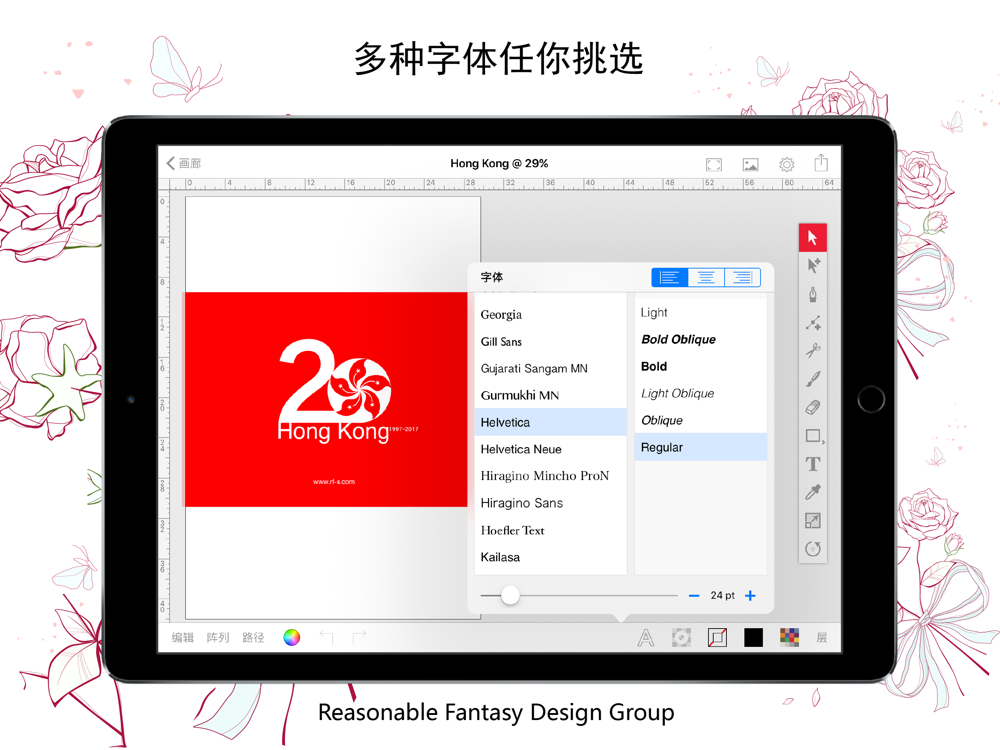The width and height of the screenshot is (1000, 750).
Task: Open the 阵列 arrange menu
Action: point(217,637)
